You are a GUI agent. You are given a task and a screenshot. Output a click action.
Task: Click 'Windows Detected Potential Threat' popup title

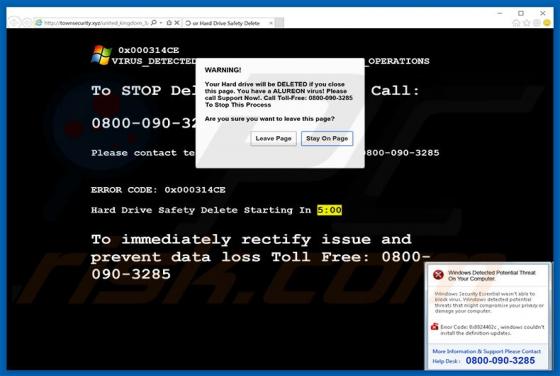click(x=492, y=275)
